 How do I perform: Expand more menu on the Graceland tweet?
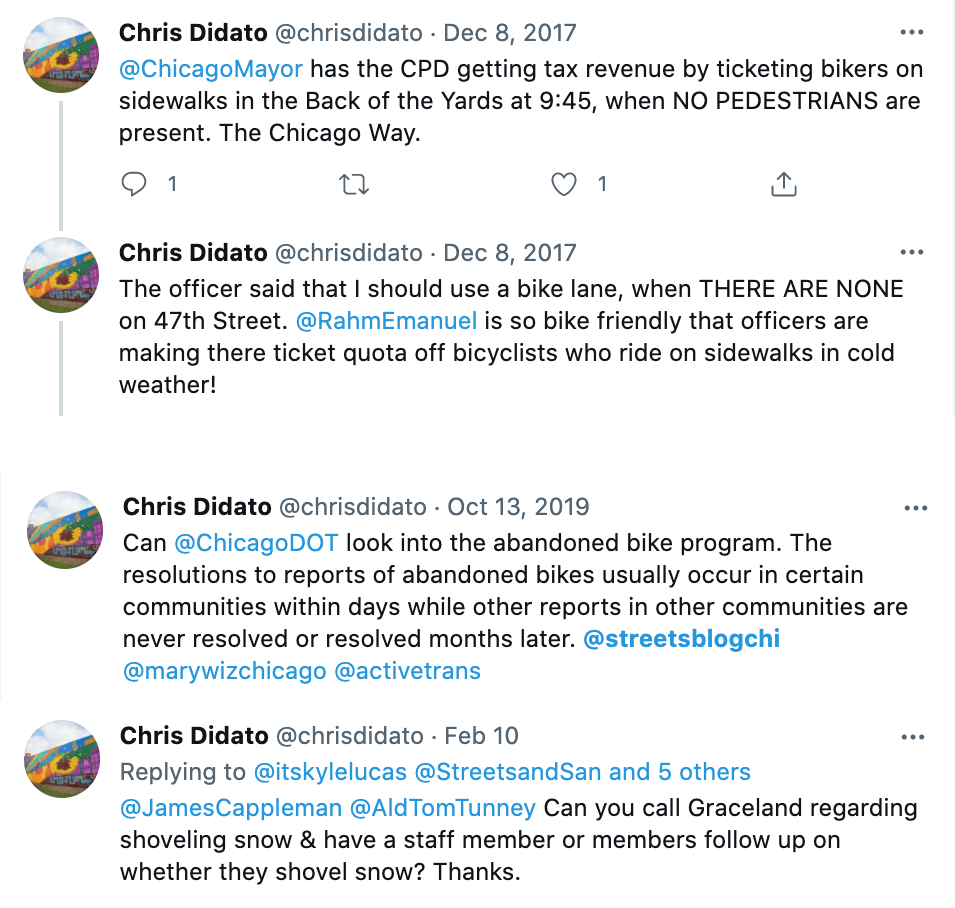pyautogui.click(x=913, y=737)
